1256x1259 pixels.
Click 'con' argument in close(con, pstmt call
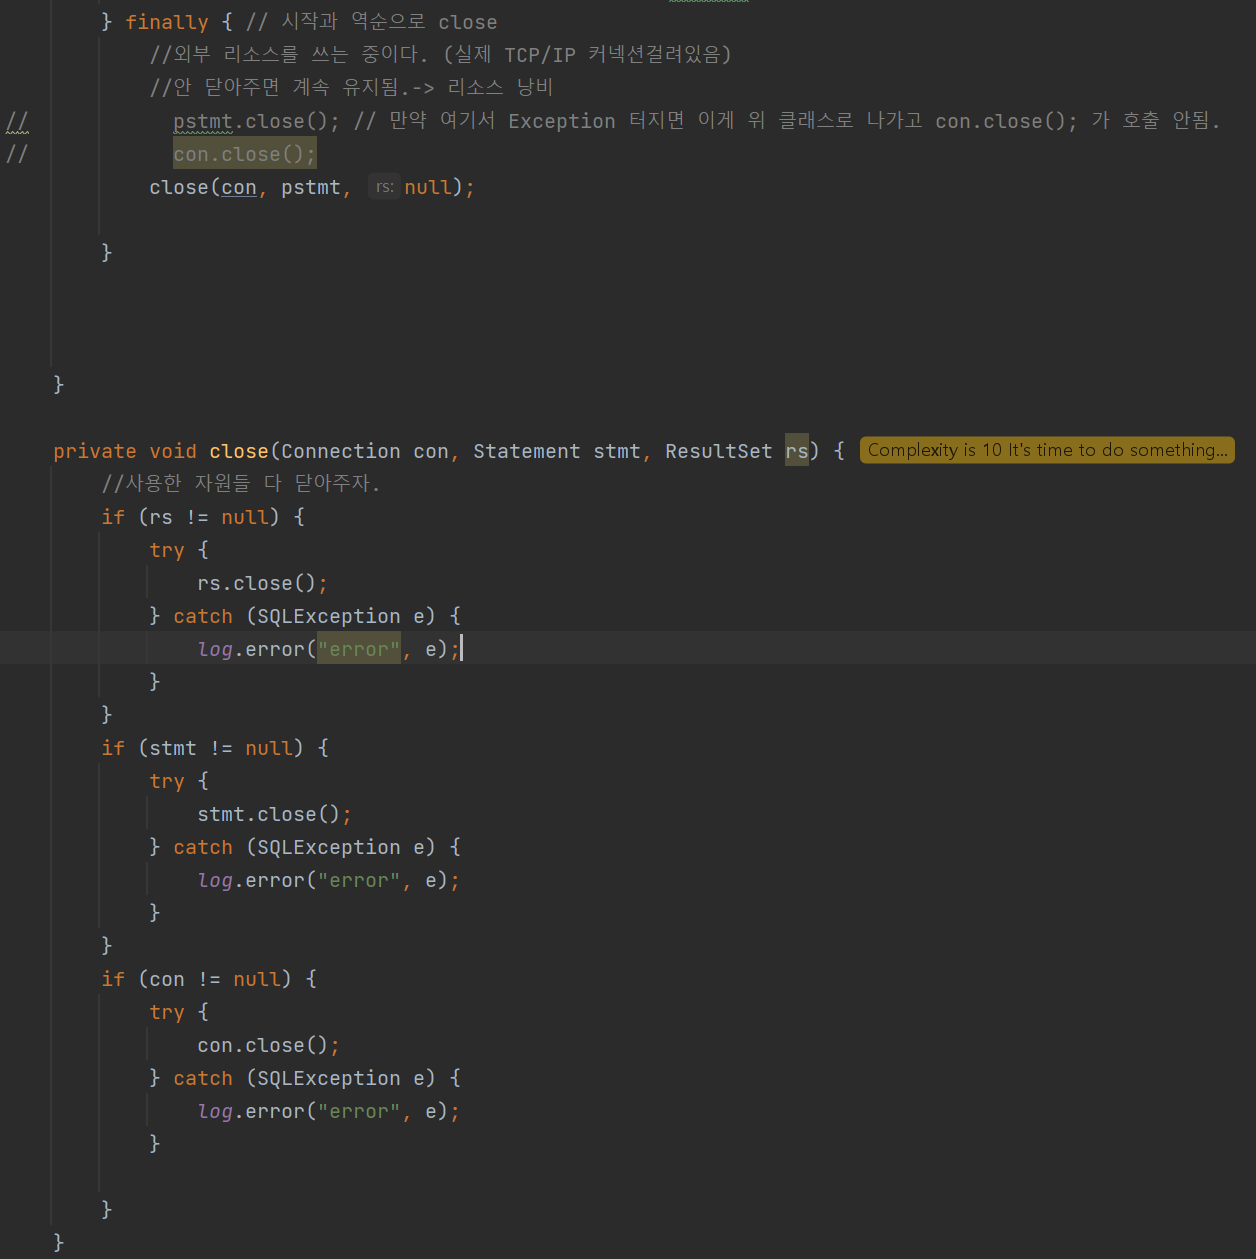point(239,187)
